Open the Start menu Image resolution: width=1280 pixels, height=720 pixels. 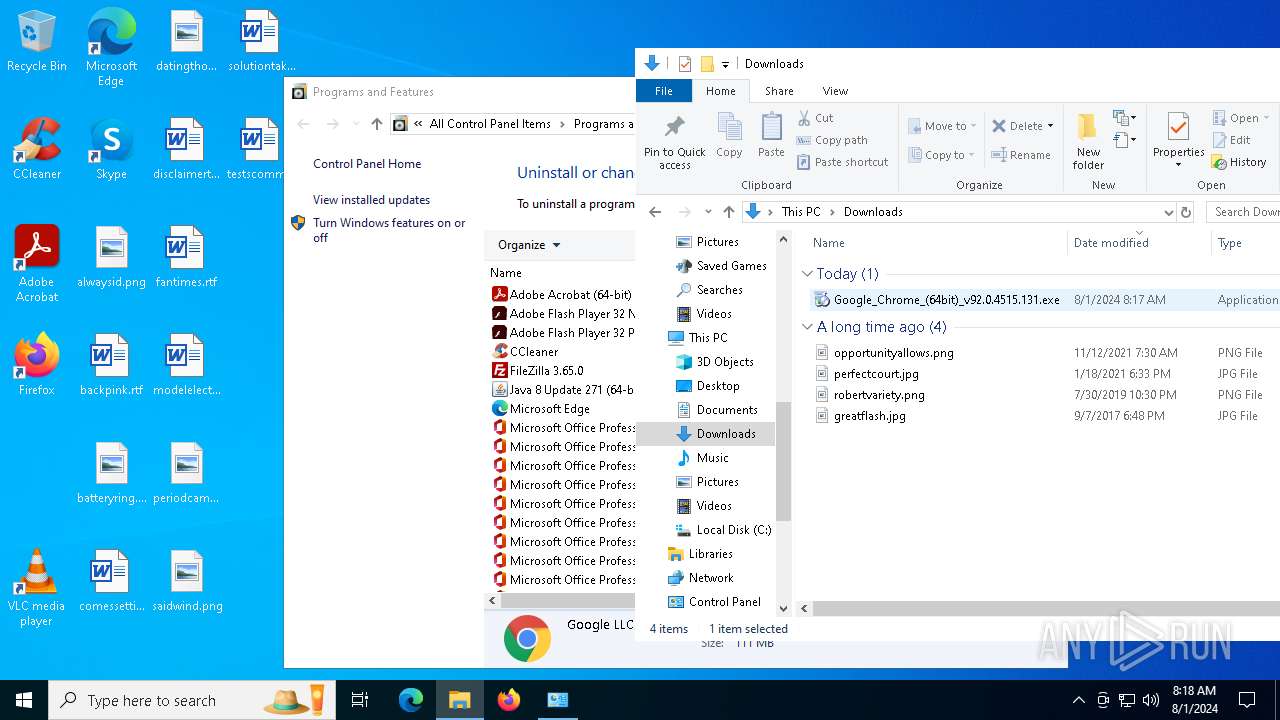24,700
